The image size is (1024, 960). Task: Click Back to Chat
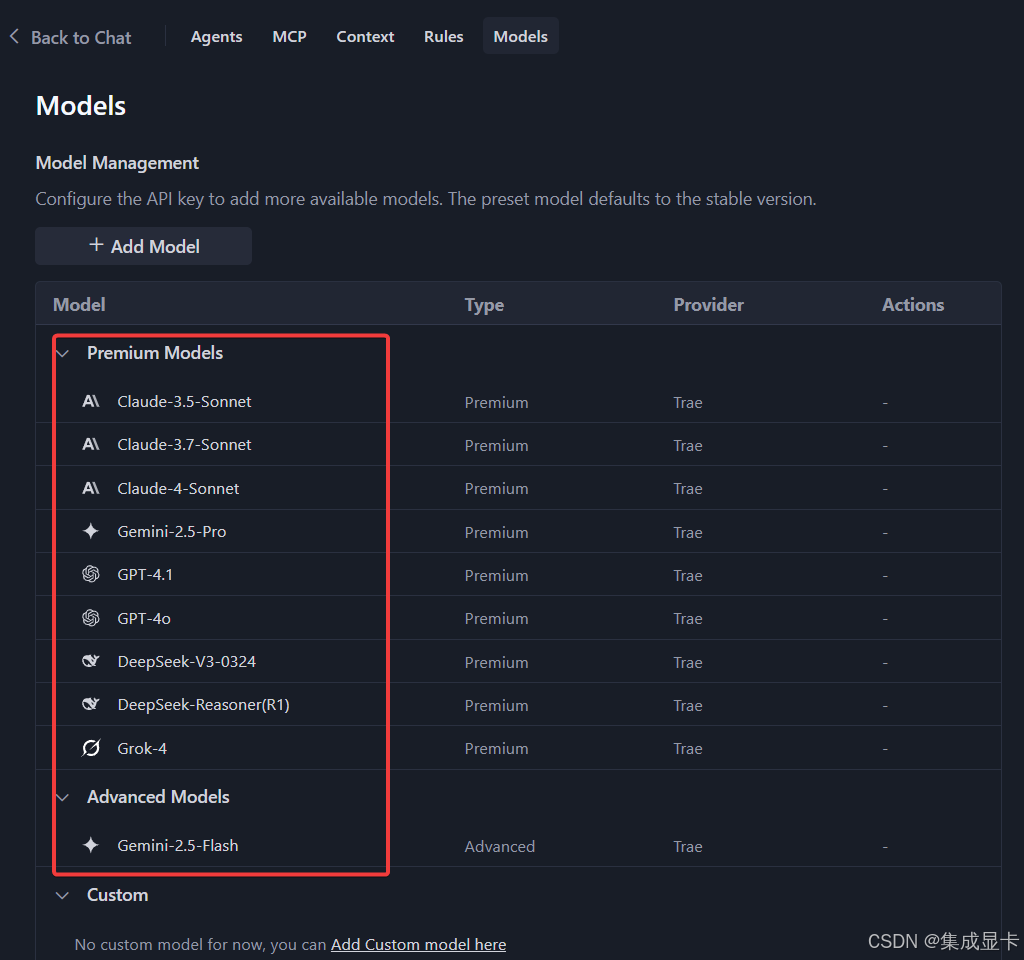coord(81,38)
